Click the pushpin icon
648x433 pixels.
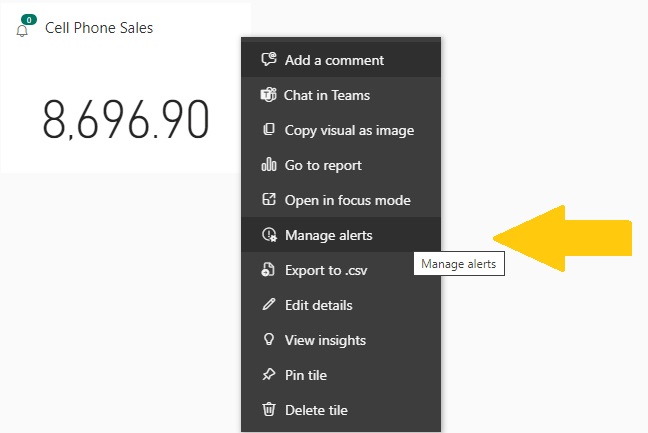[269, 374]
